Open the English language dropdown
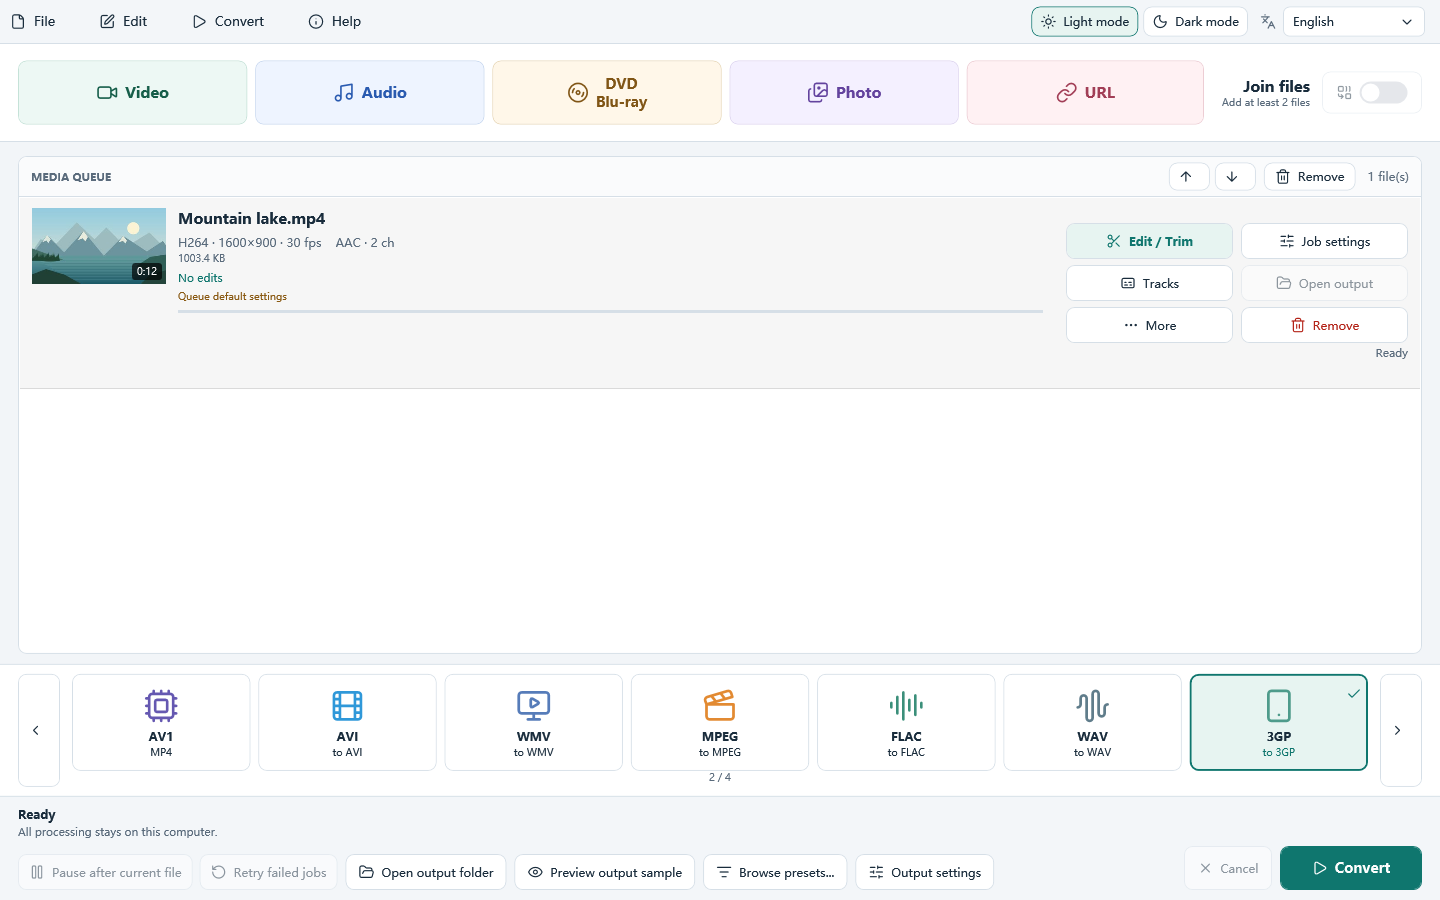Image resolution: width=1440 pixels, height=900 pixels. 1353,22
